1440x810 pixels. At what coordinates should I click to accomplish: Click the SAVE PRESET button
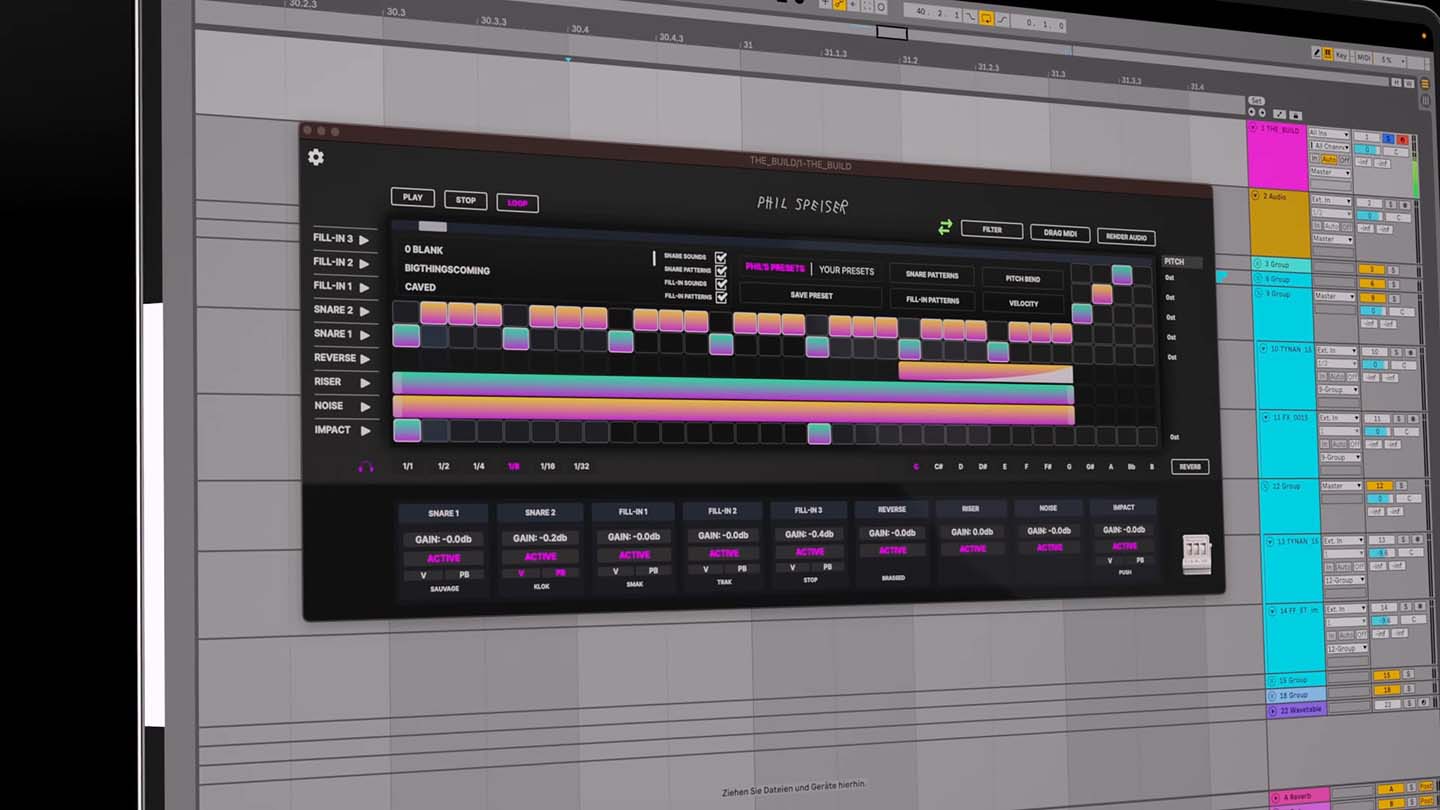click(811, 295)
